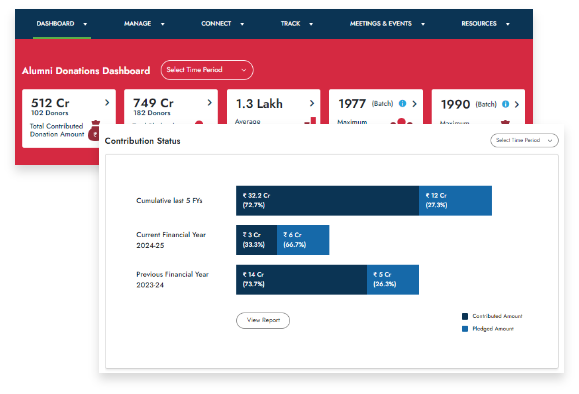Click the 1990 batch value
The height and width of the screenshot is (394, 579).
point(455,105)
